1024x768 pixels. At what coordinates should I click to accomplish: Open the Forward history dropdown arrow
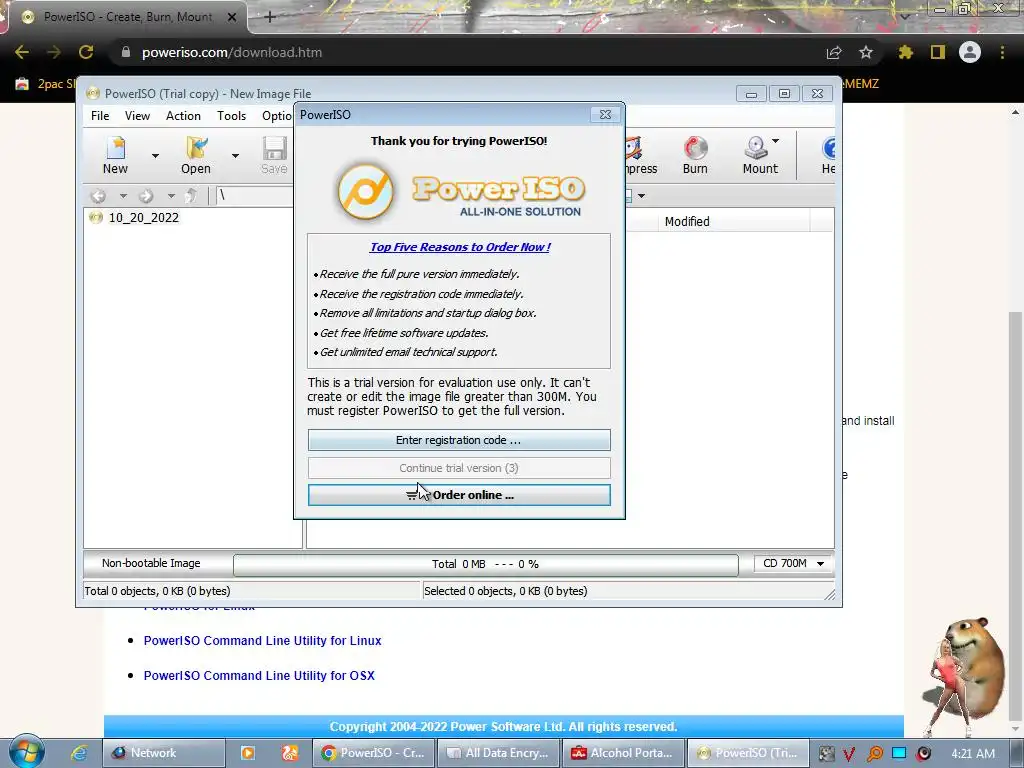coord(170,195)
